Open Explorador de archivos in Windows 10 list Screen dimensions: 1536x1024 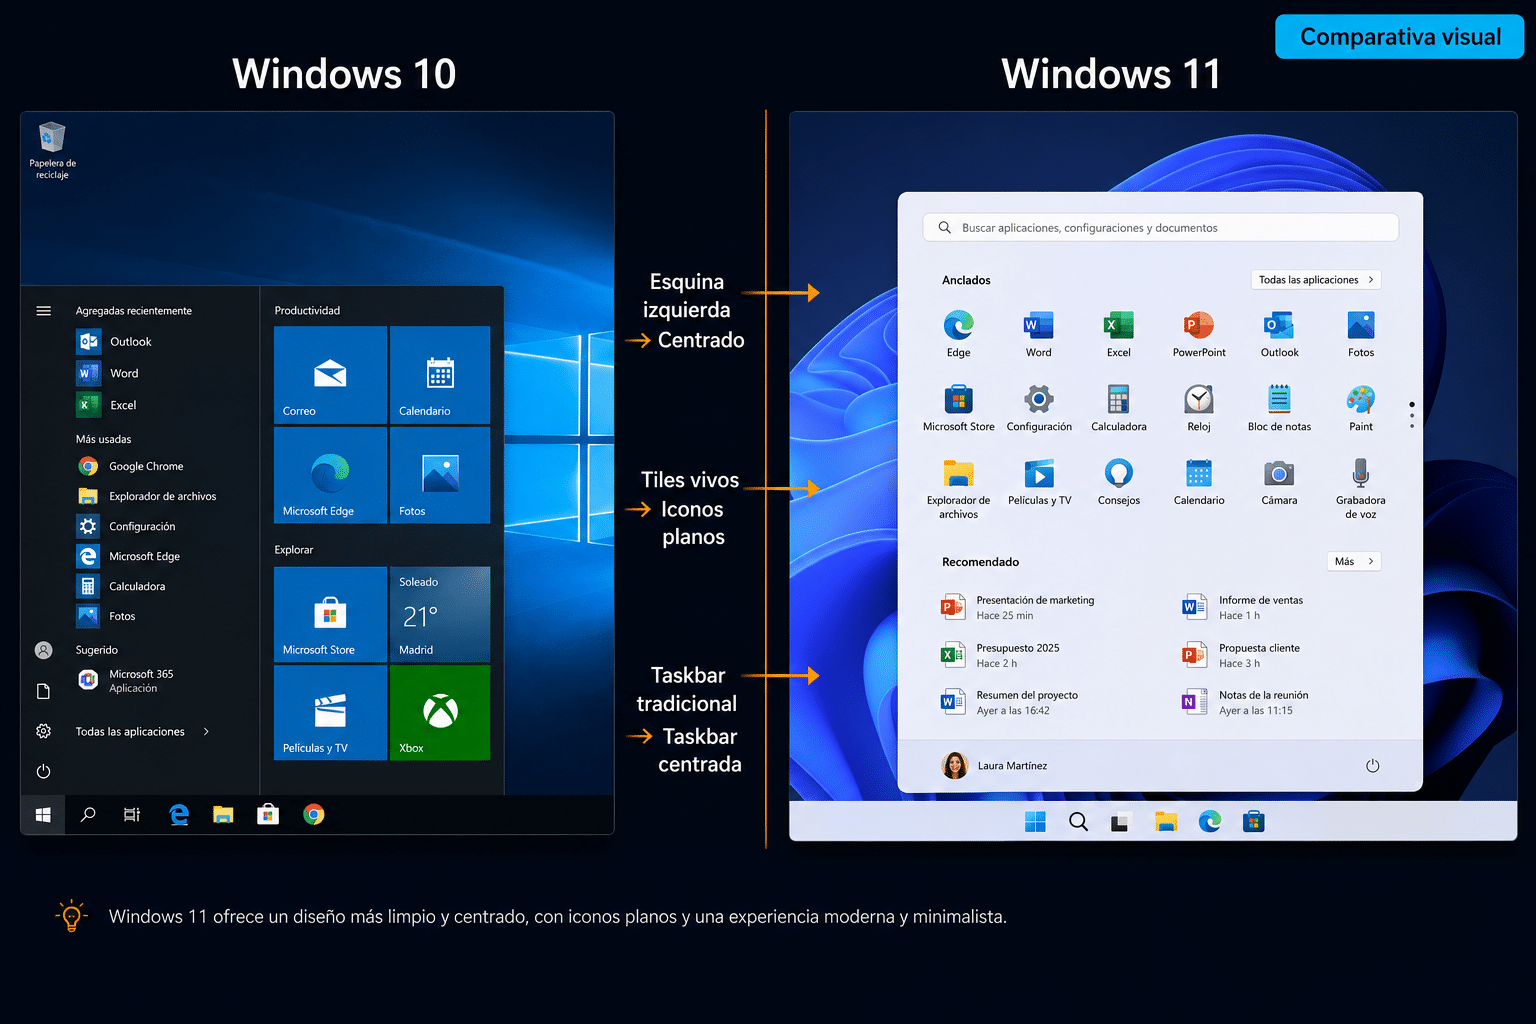click(147, 496)
